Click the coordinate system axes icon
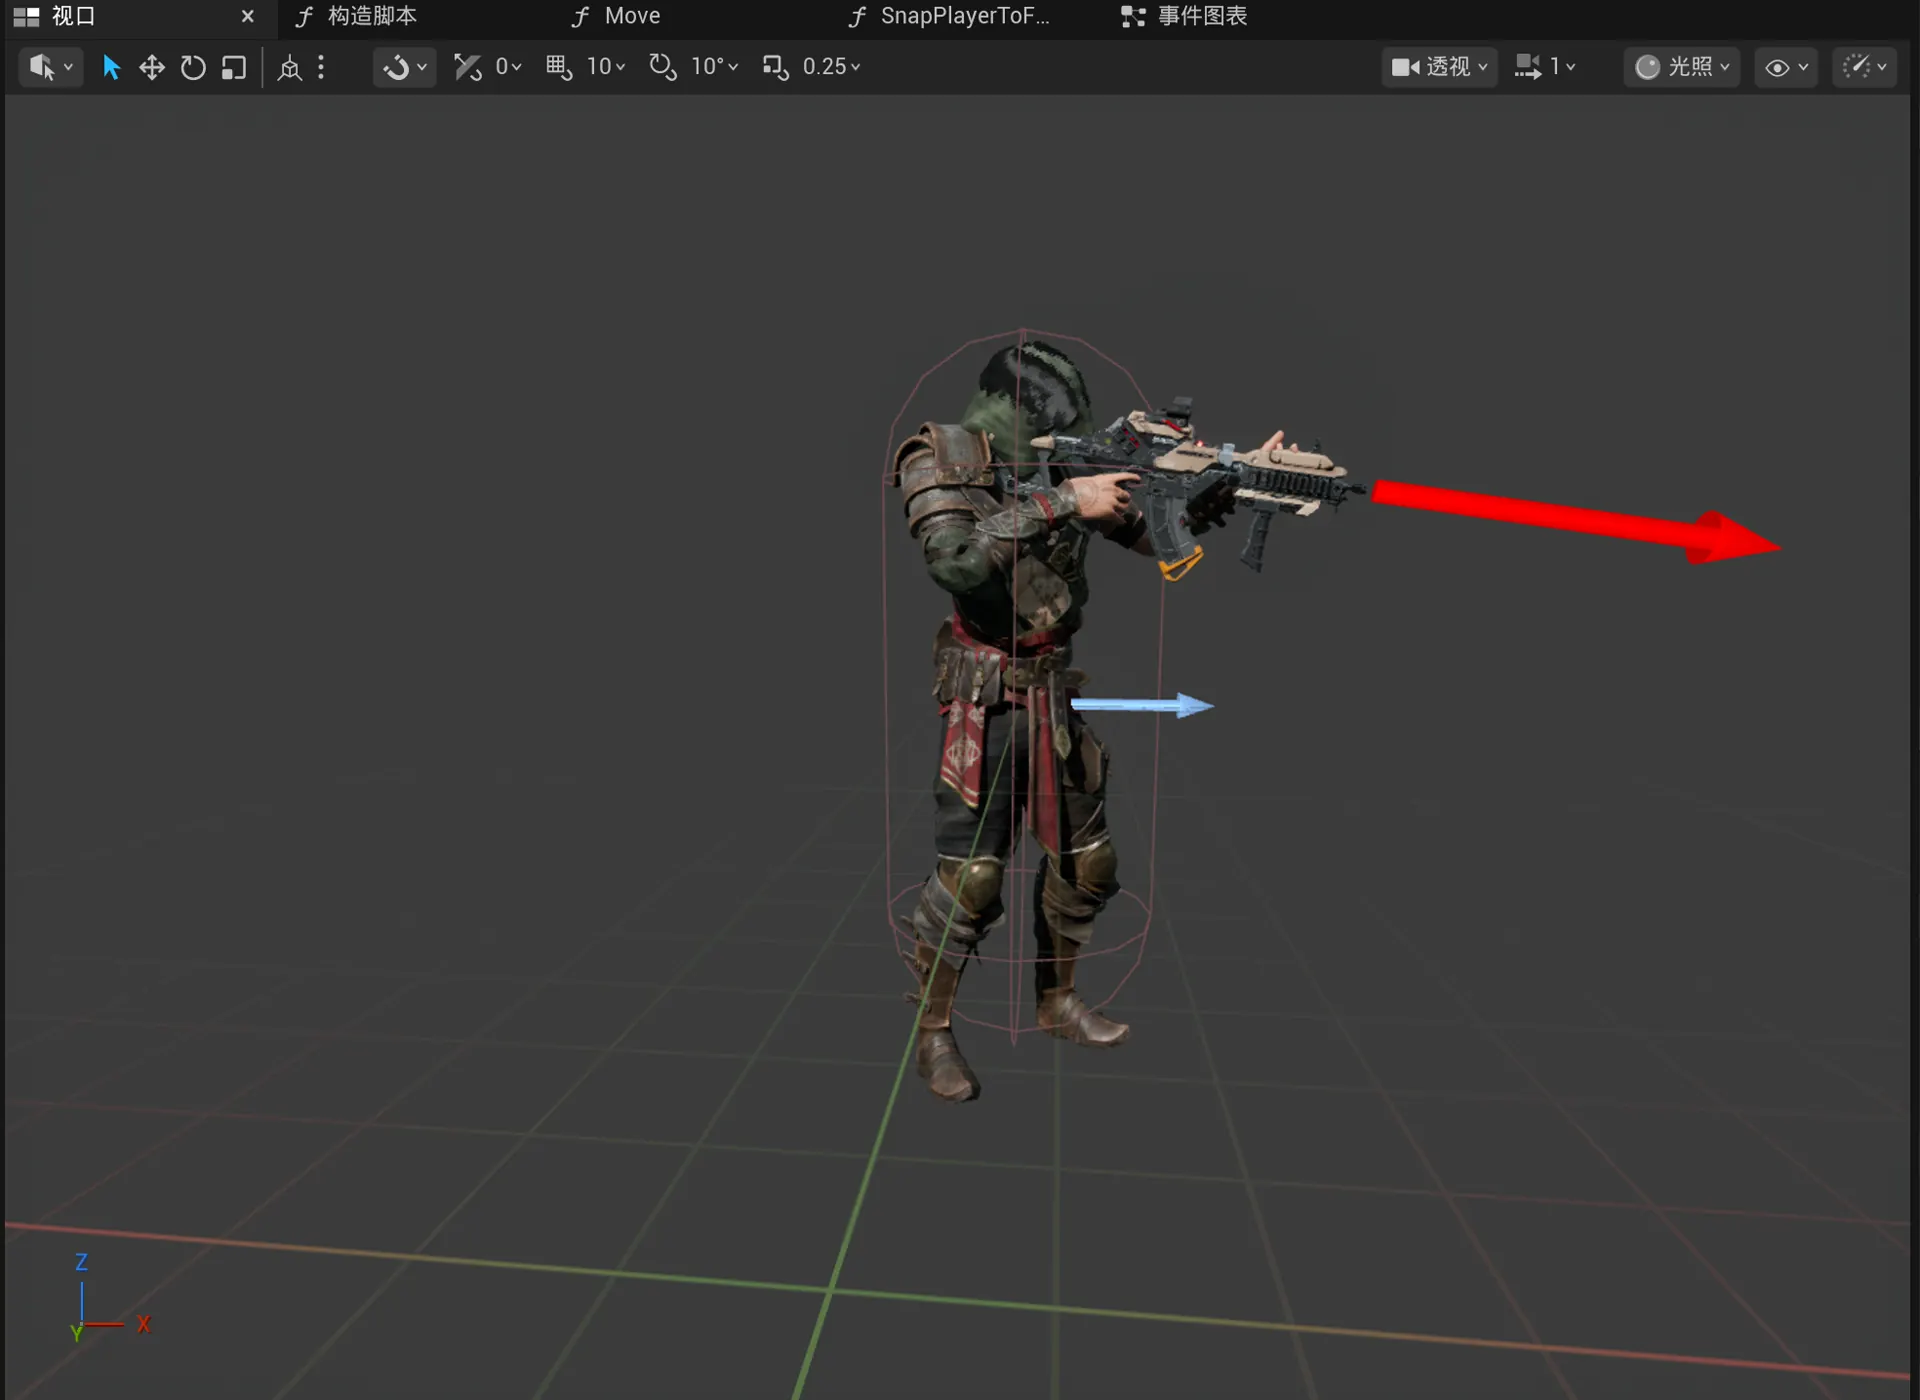 point(290,67)
